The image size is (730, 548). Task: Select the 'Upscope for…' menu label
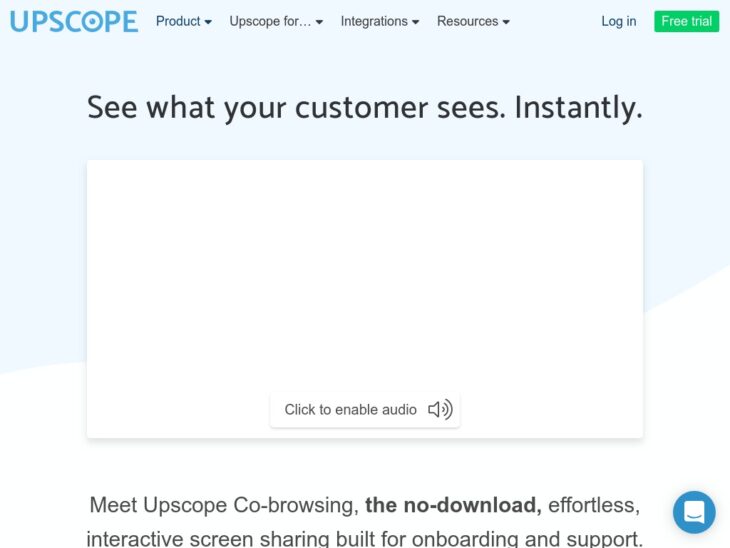[270, 21]
